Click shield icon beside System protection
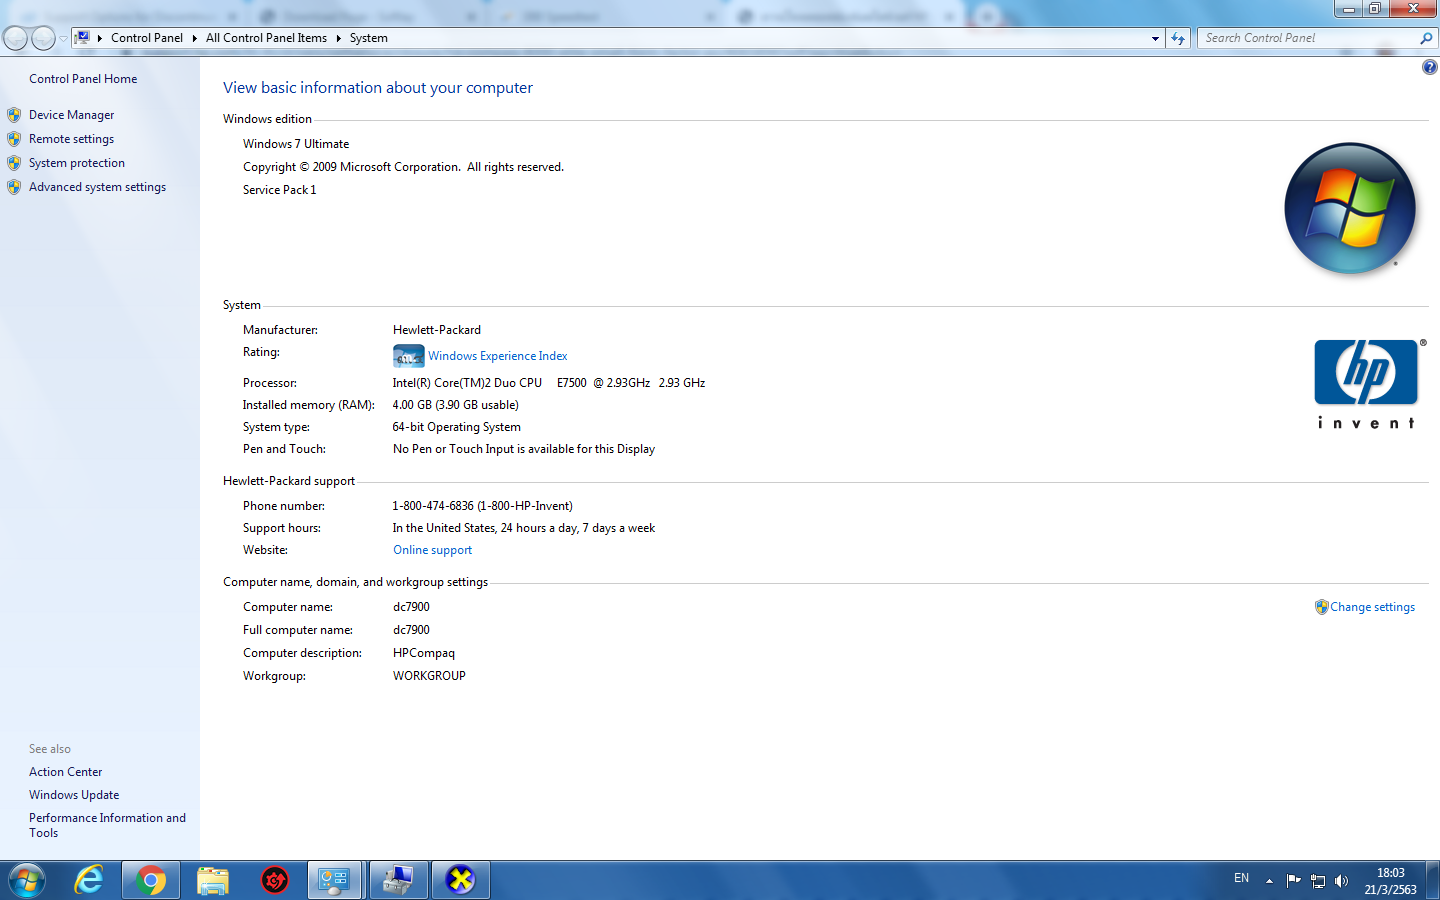The image size is (1440, 900). pyautogui.click(x=14, y=163)
